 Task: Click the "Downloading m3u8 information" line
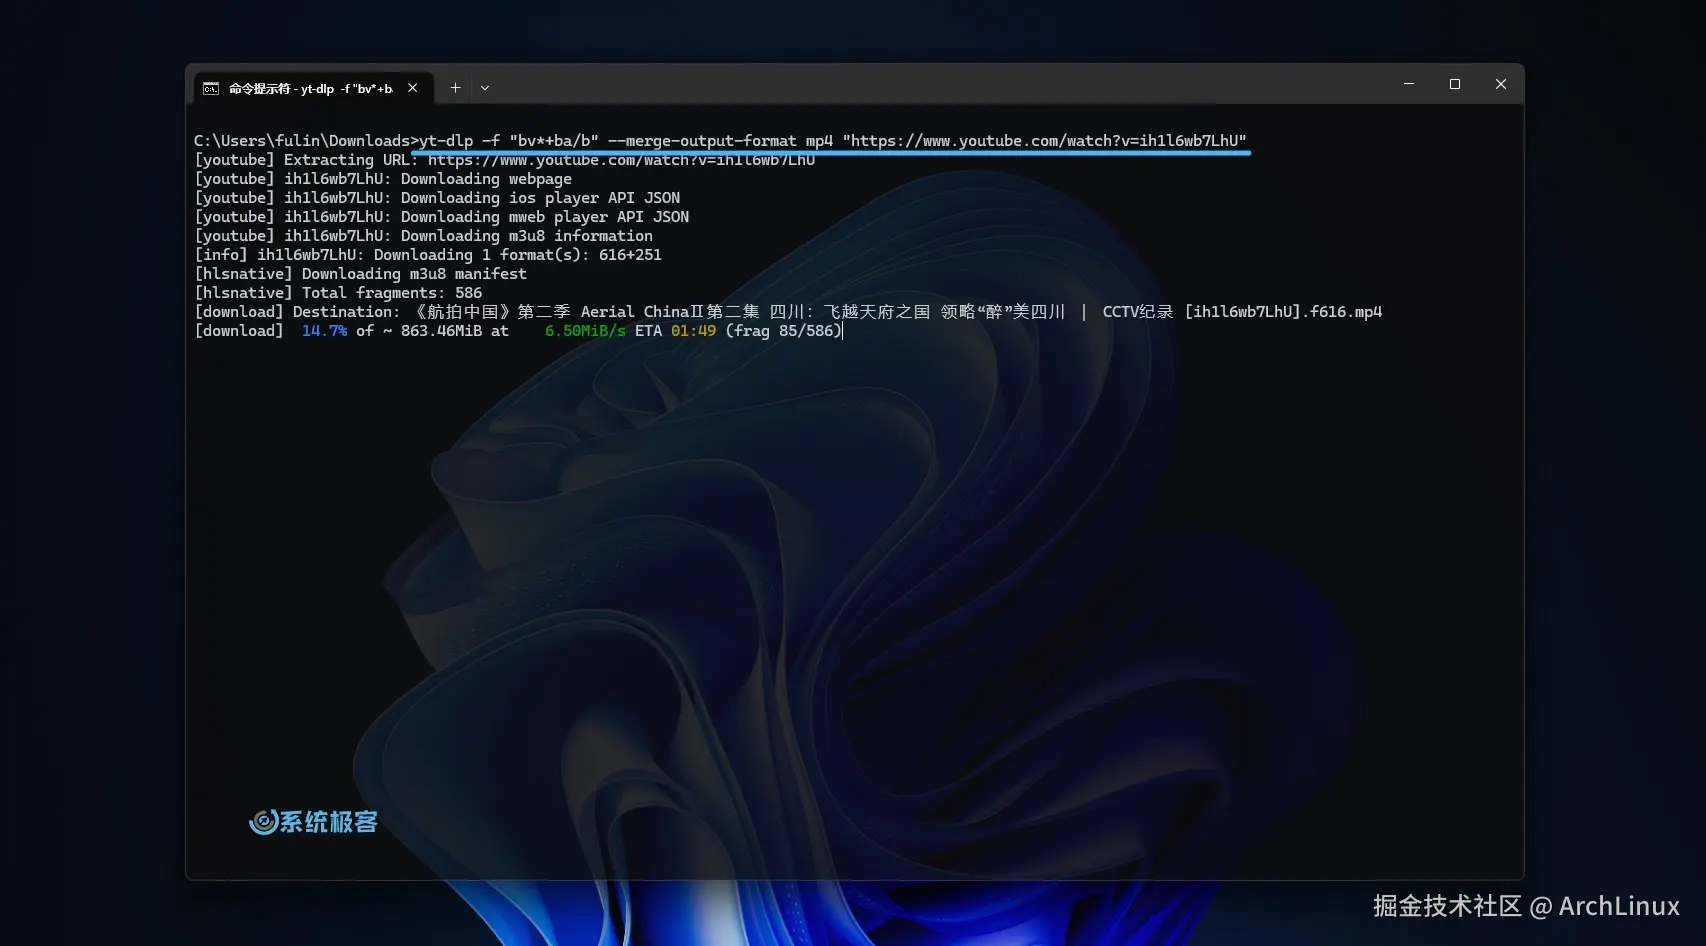pyautogui.click(x=424, y=236)
